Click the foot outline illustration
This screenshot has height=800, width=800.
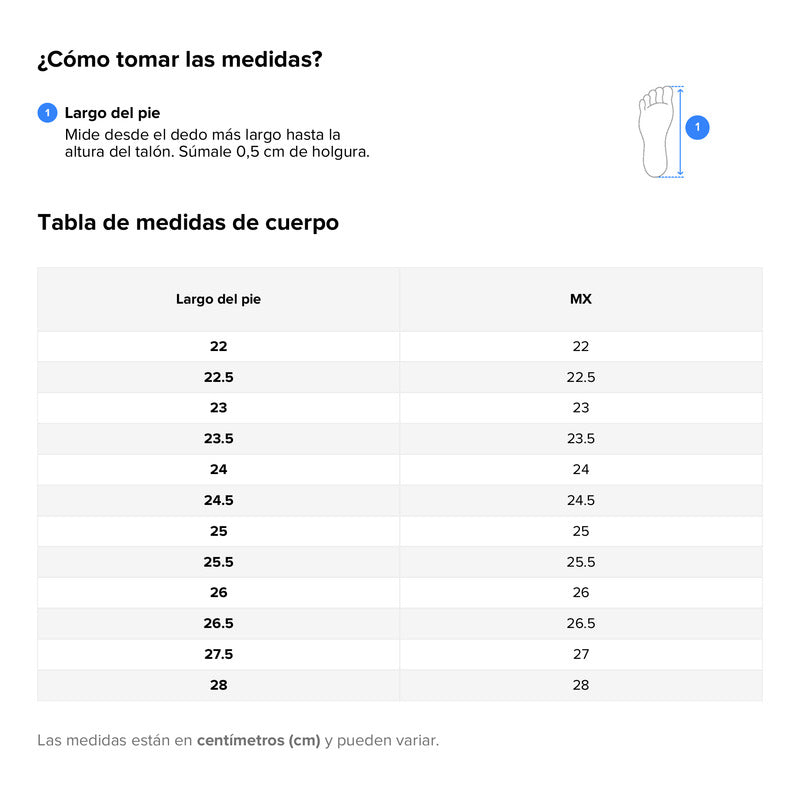[656, 131]
